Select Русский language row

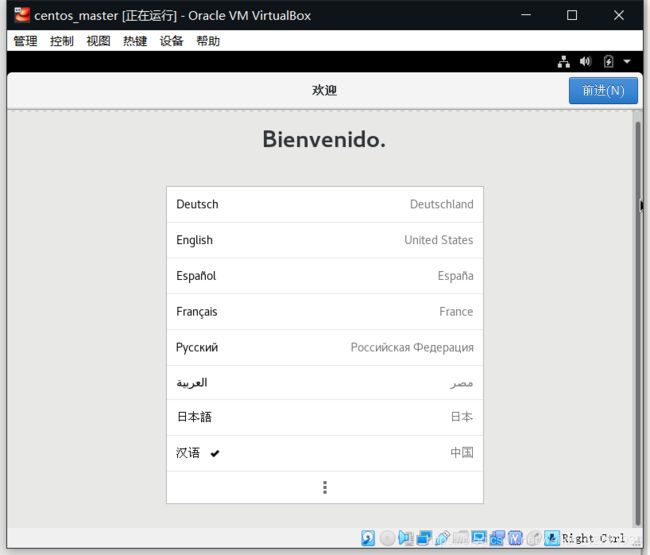click(325, 347)
